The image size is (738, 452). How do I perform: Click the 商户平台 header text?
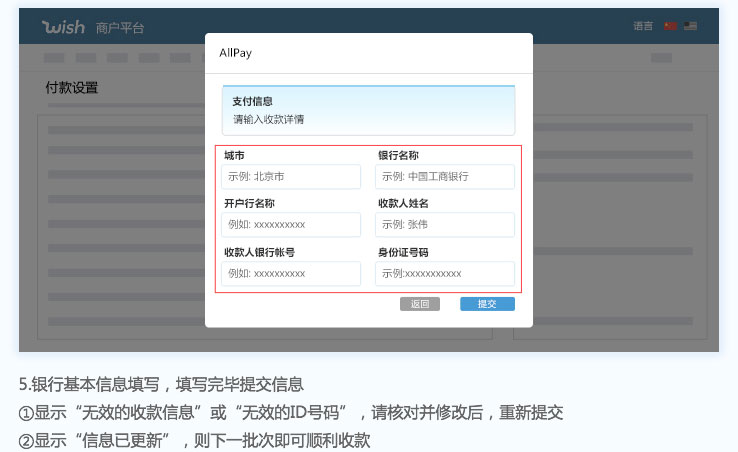click(x=120, y=28)
